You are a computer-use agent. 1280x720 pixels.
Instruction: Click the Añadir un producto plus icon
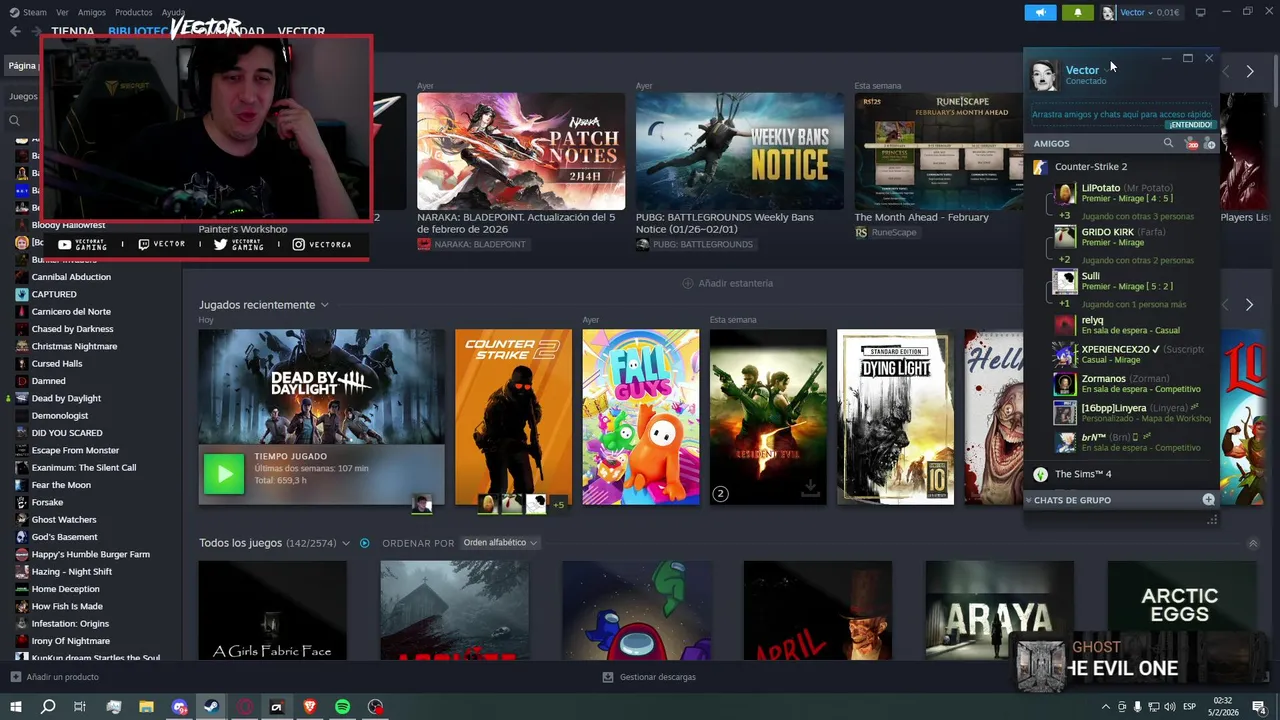point(15,677)
